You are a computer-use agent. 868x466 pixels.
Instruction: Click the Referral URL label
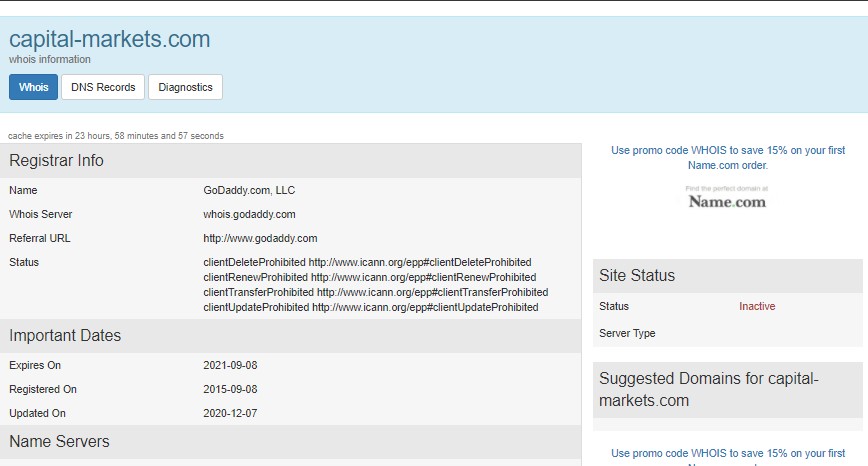pyautogui.click(x=39, y=239)
